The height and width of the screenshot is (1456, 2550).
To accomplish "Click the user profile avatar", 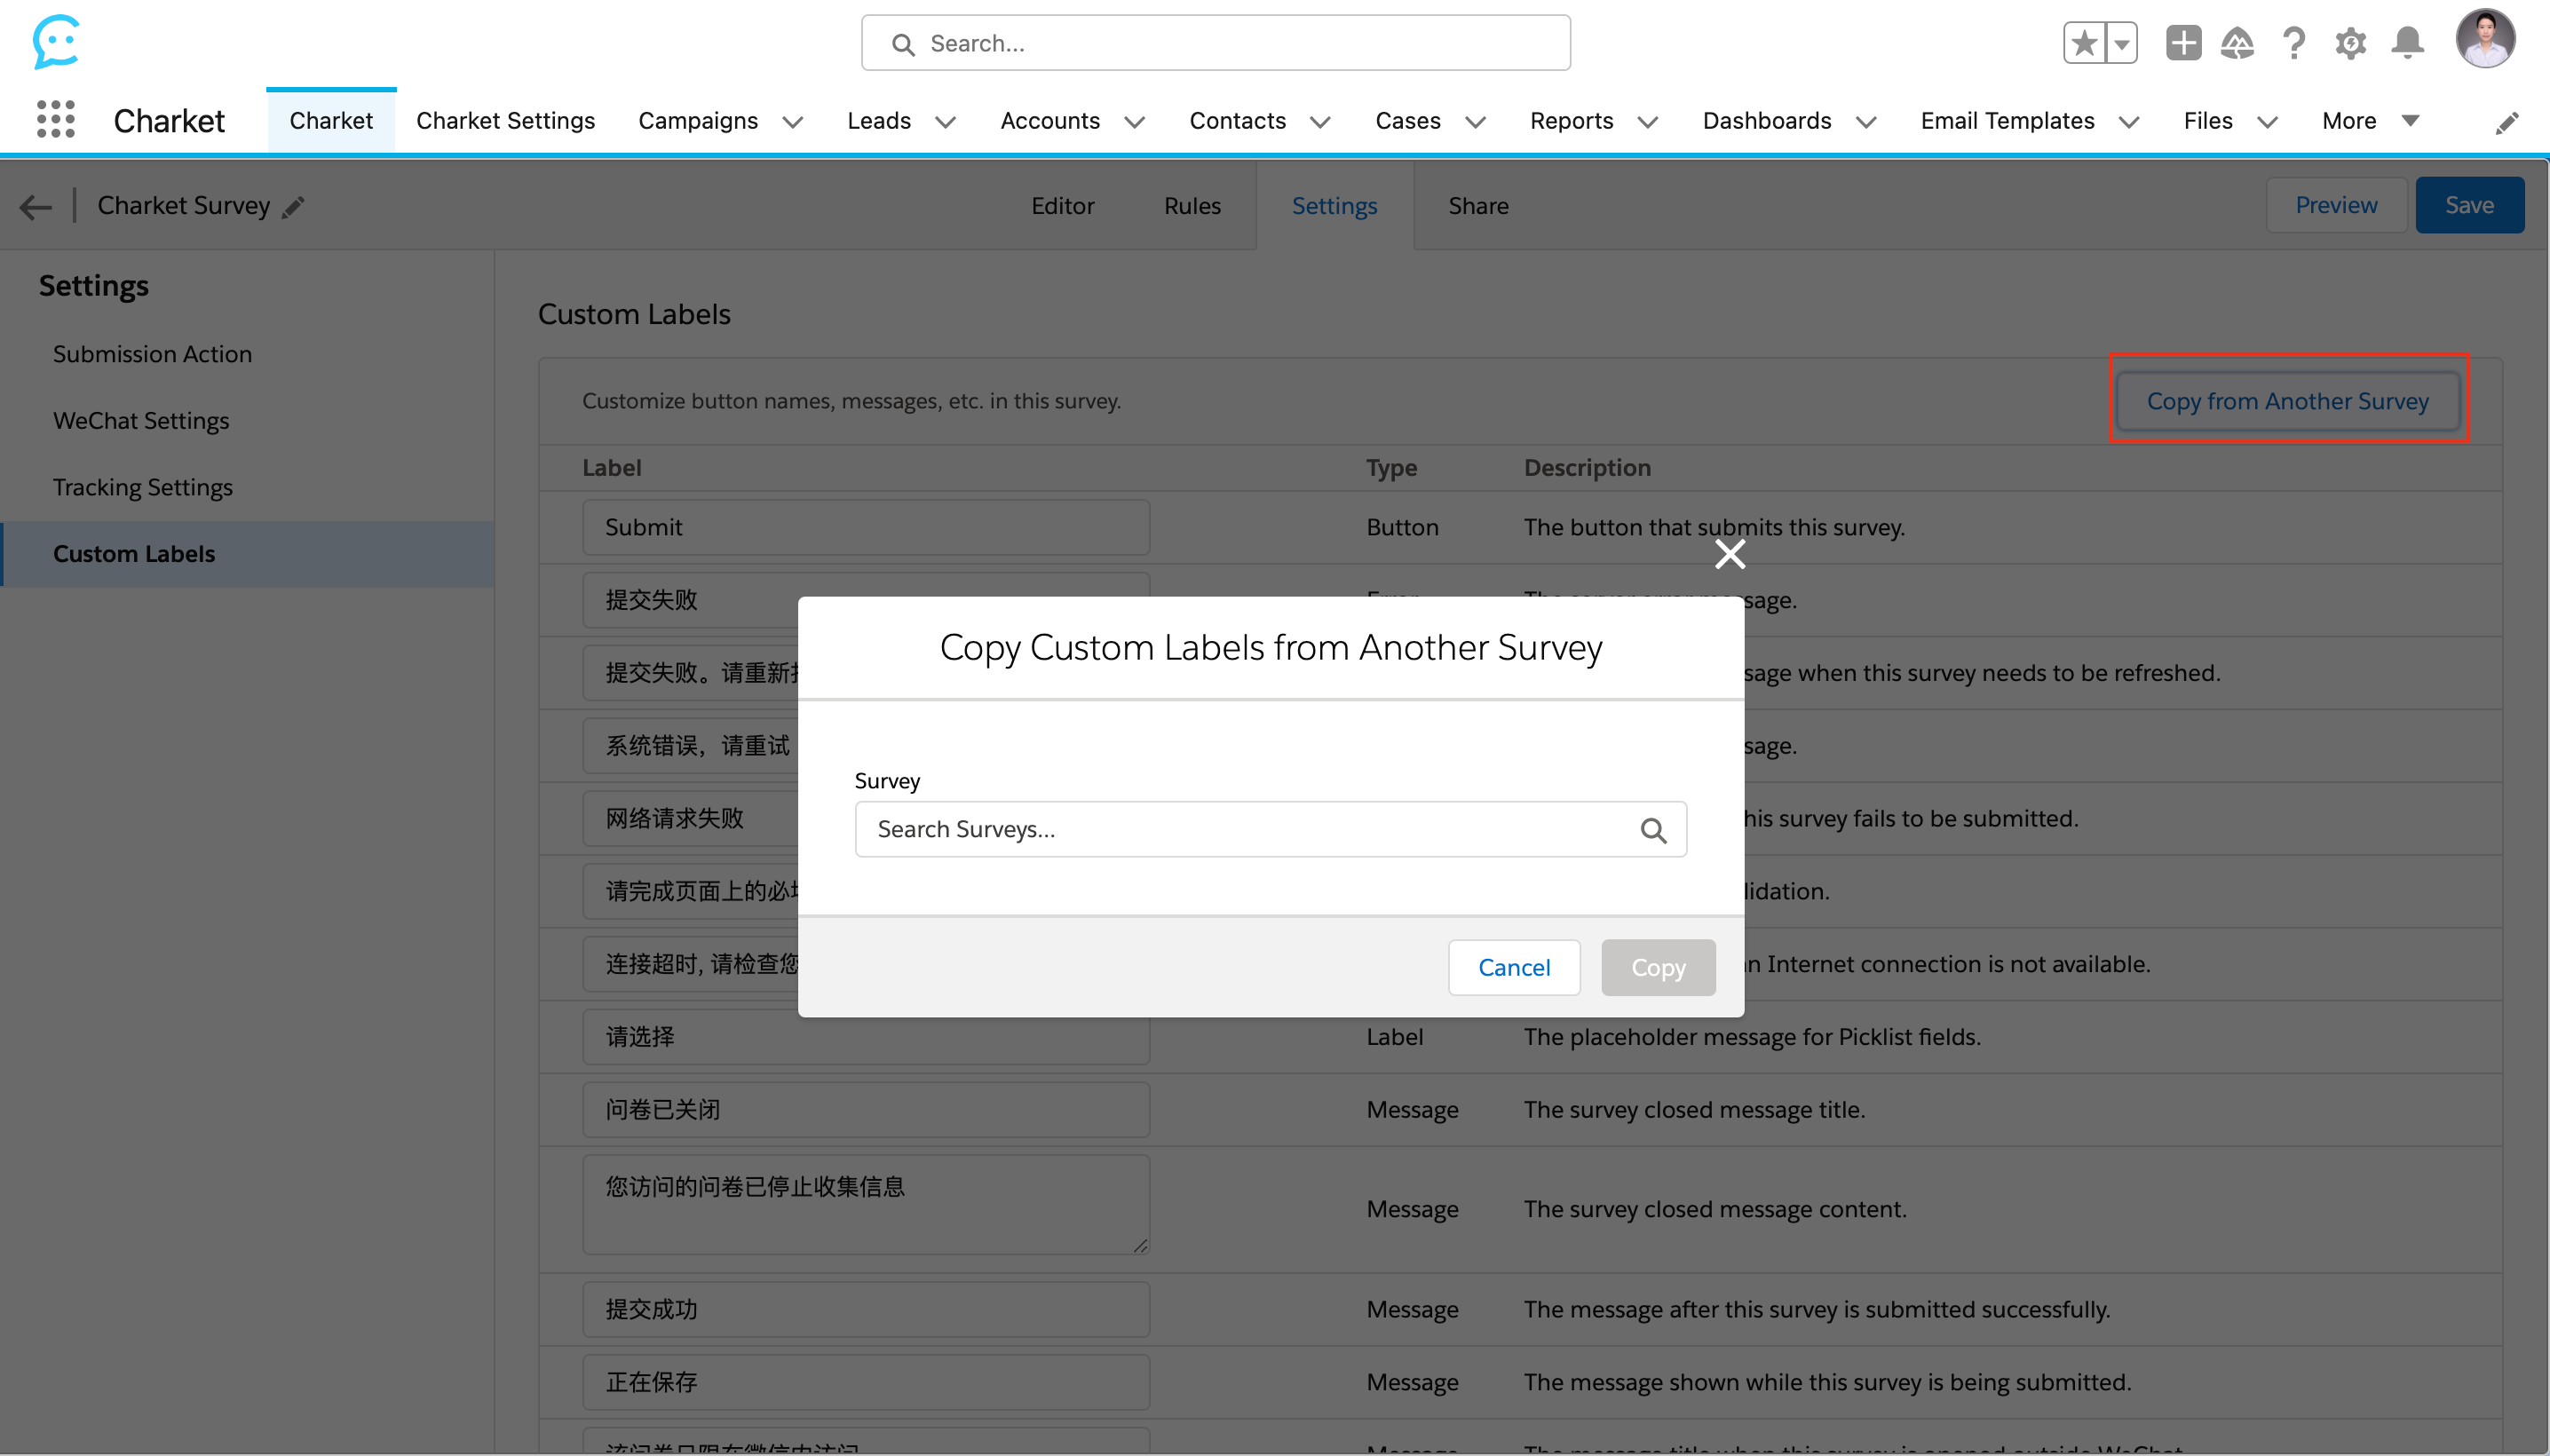I will [2485, 40].
